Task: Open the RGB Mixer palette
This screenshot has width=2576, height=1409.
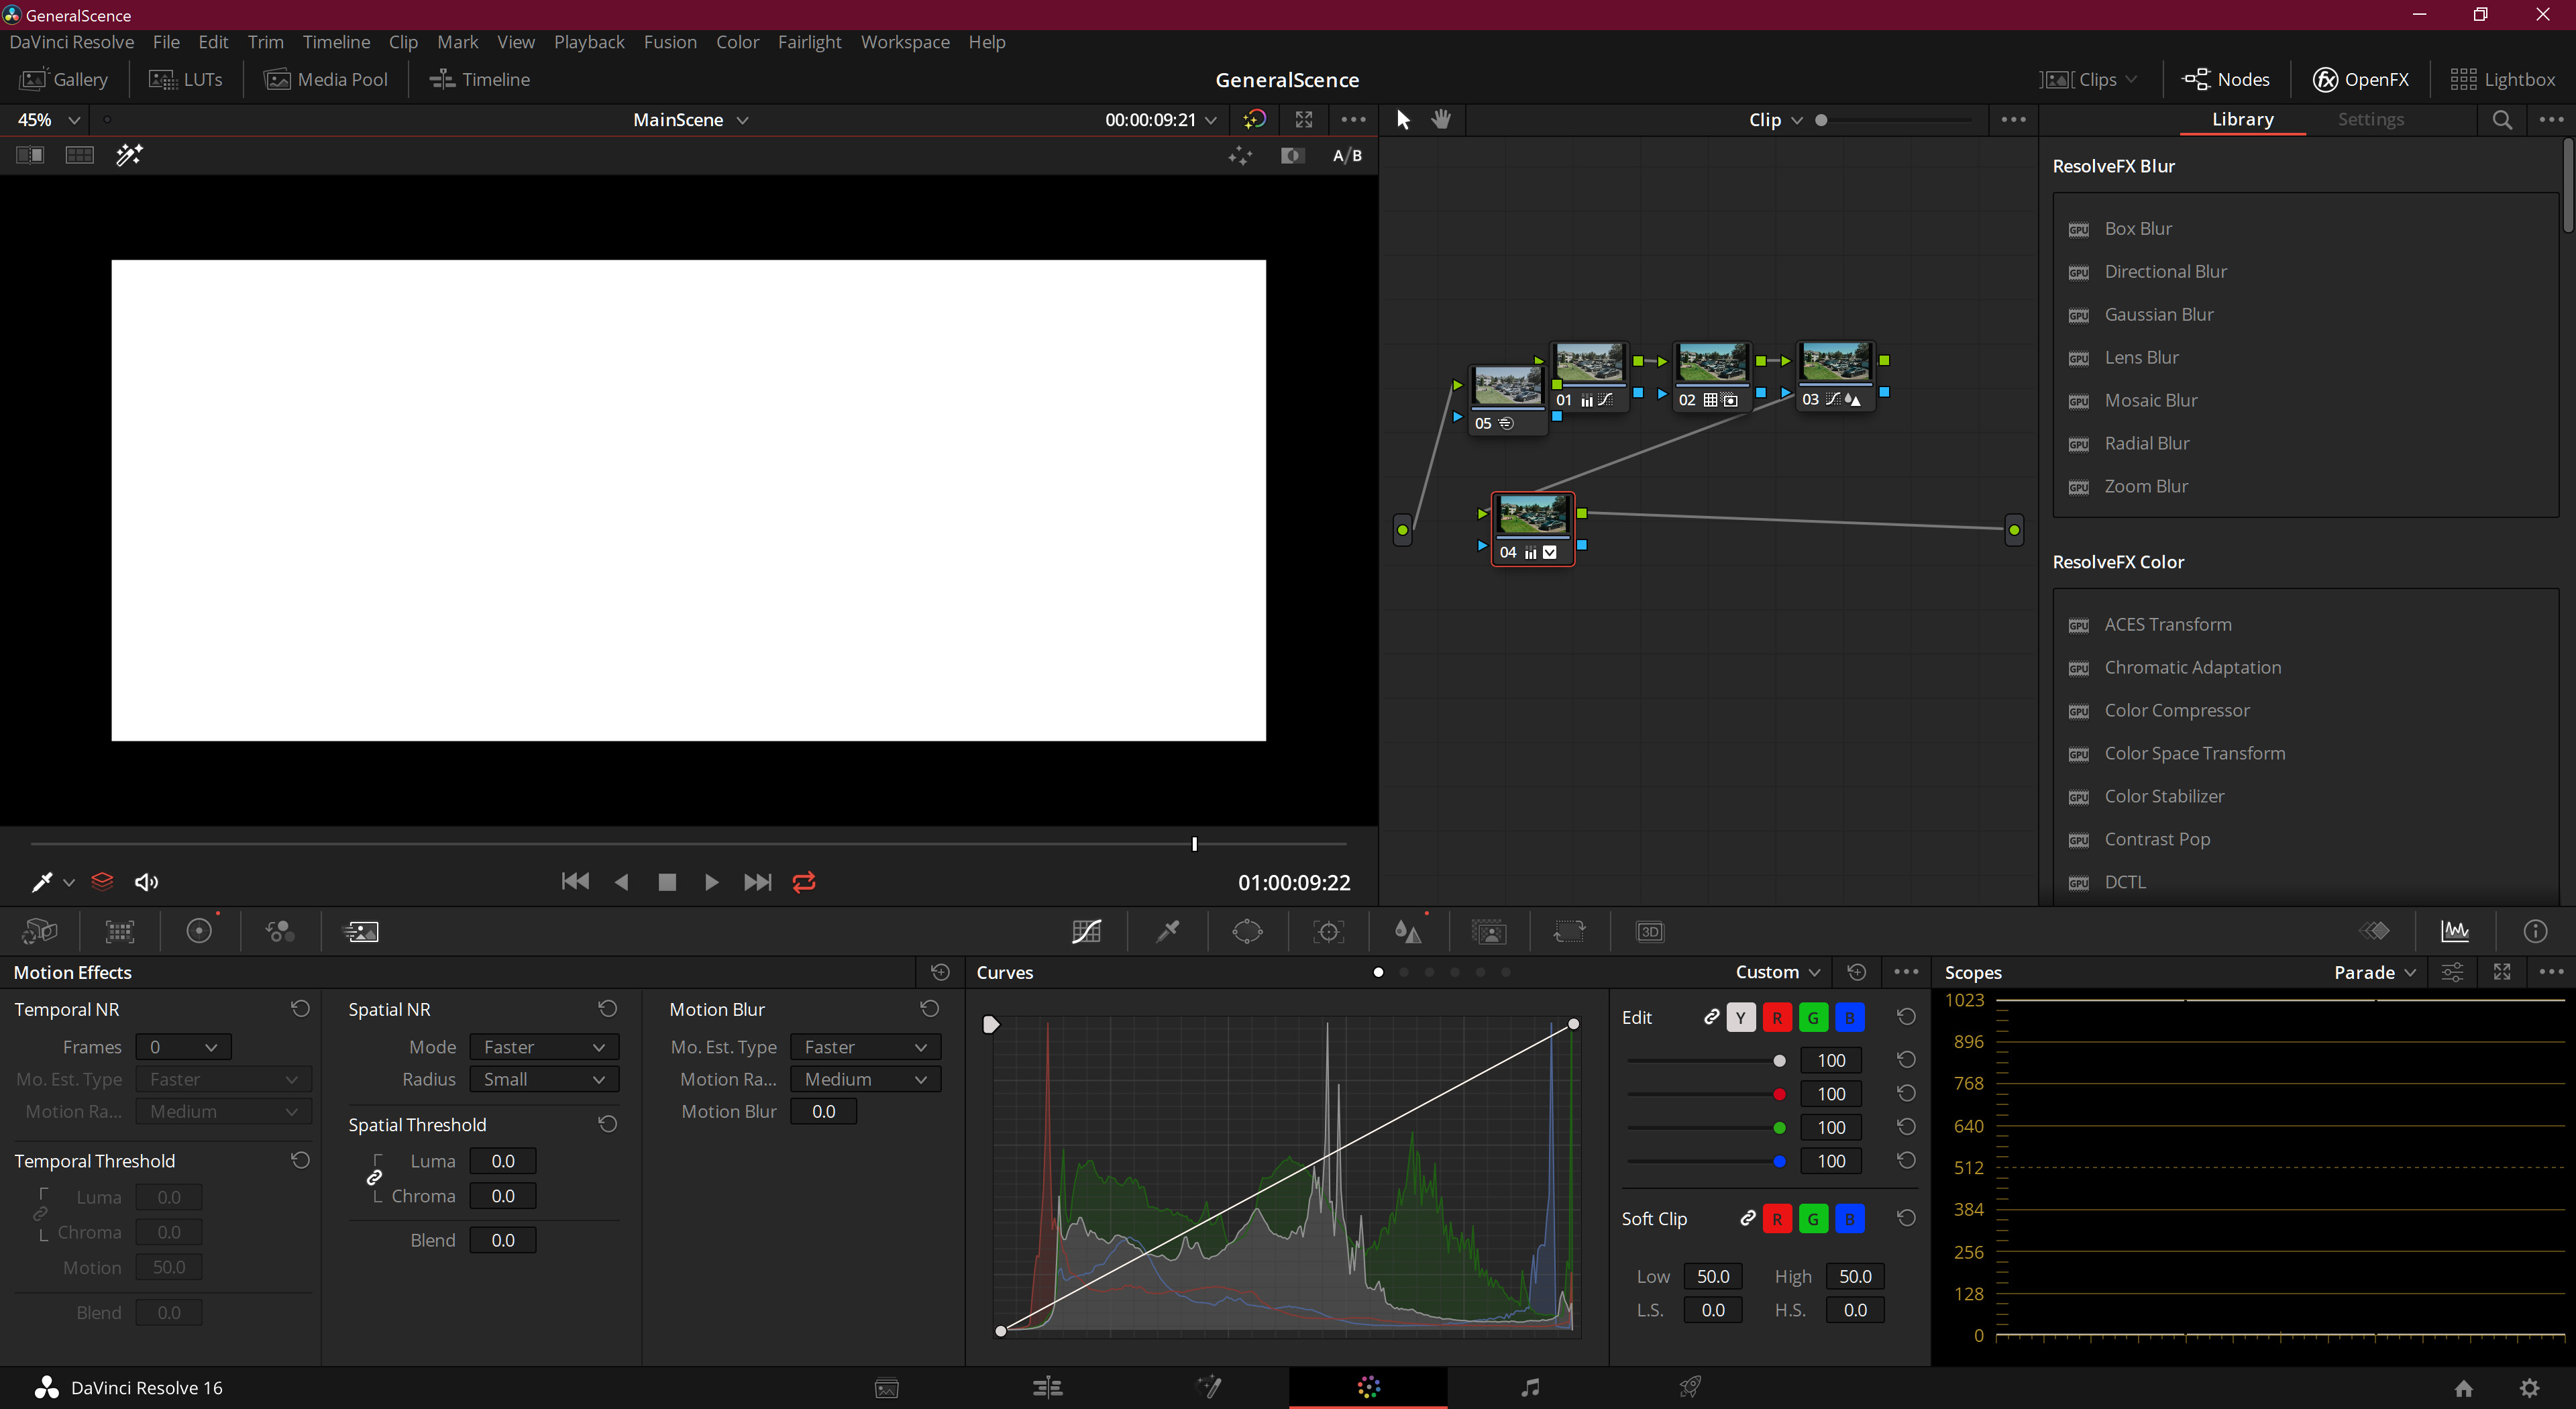Action: (x=280, y=932)
